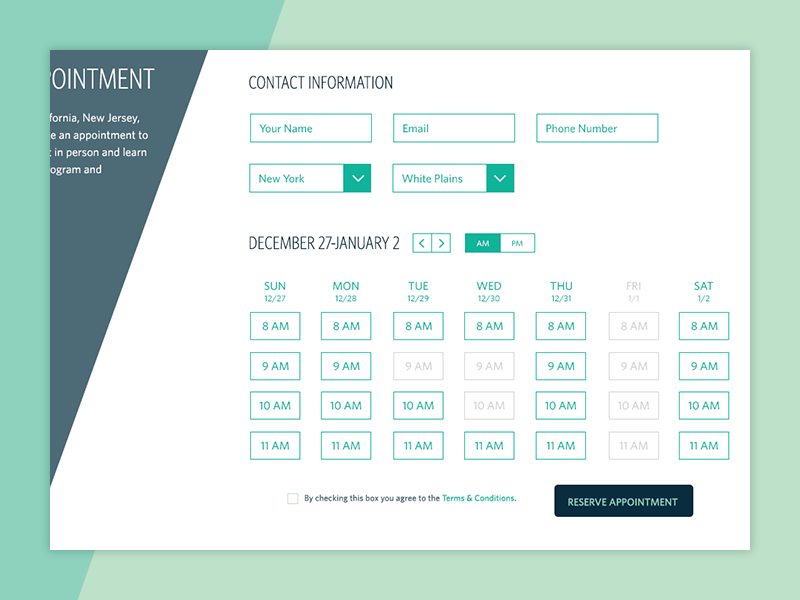Expand the White Plains city dropdown

(x=453, y=178)
